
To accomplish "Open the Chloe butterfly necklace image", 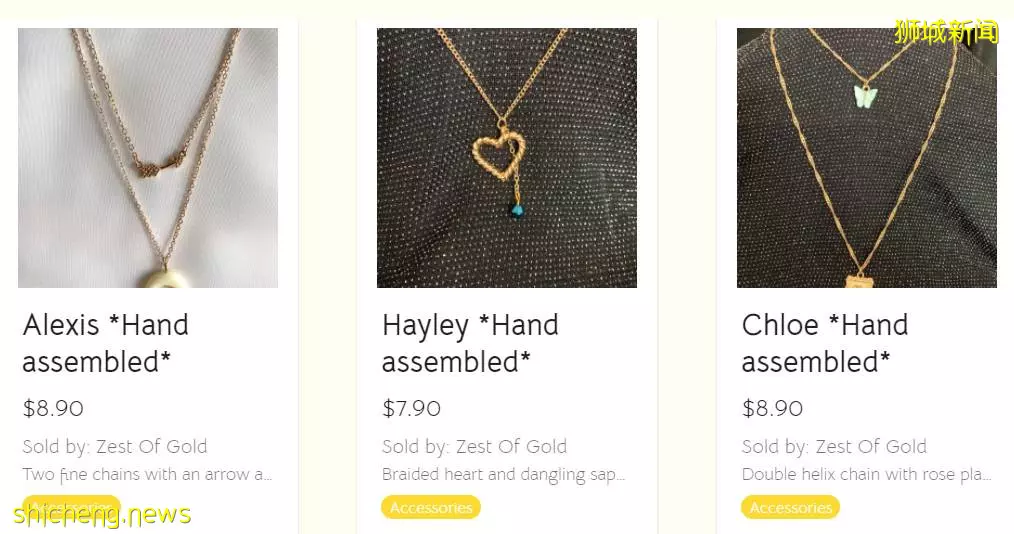I will click(x=867, y=158).
